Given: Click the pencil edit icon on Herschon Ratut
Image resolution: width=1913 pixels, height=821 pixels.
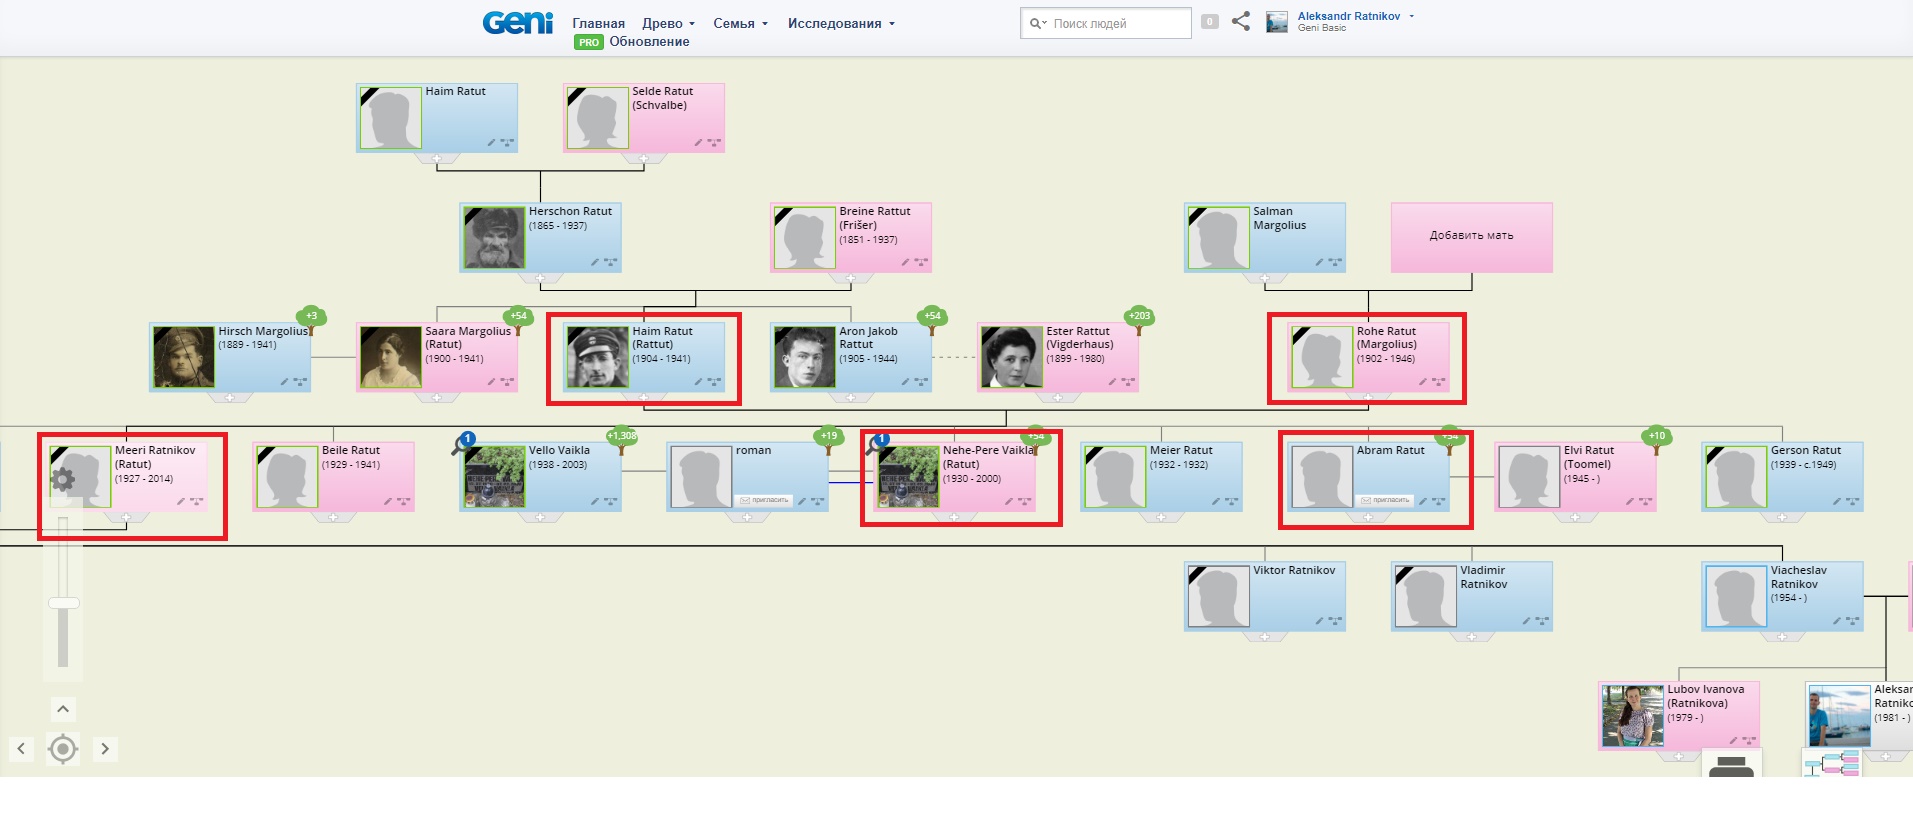Looking at the screenshot, I should pyautogui.click(x=594, y=262).
